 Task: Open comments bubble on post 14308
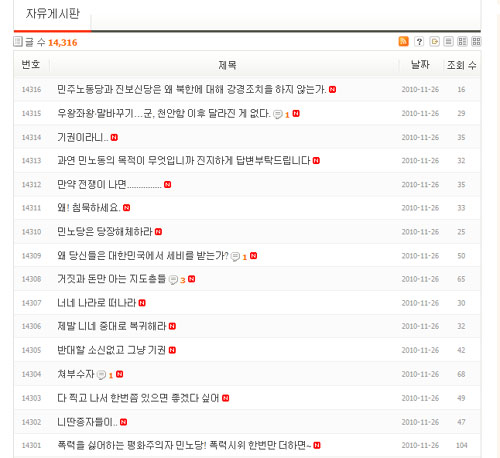173,279
